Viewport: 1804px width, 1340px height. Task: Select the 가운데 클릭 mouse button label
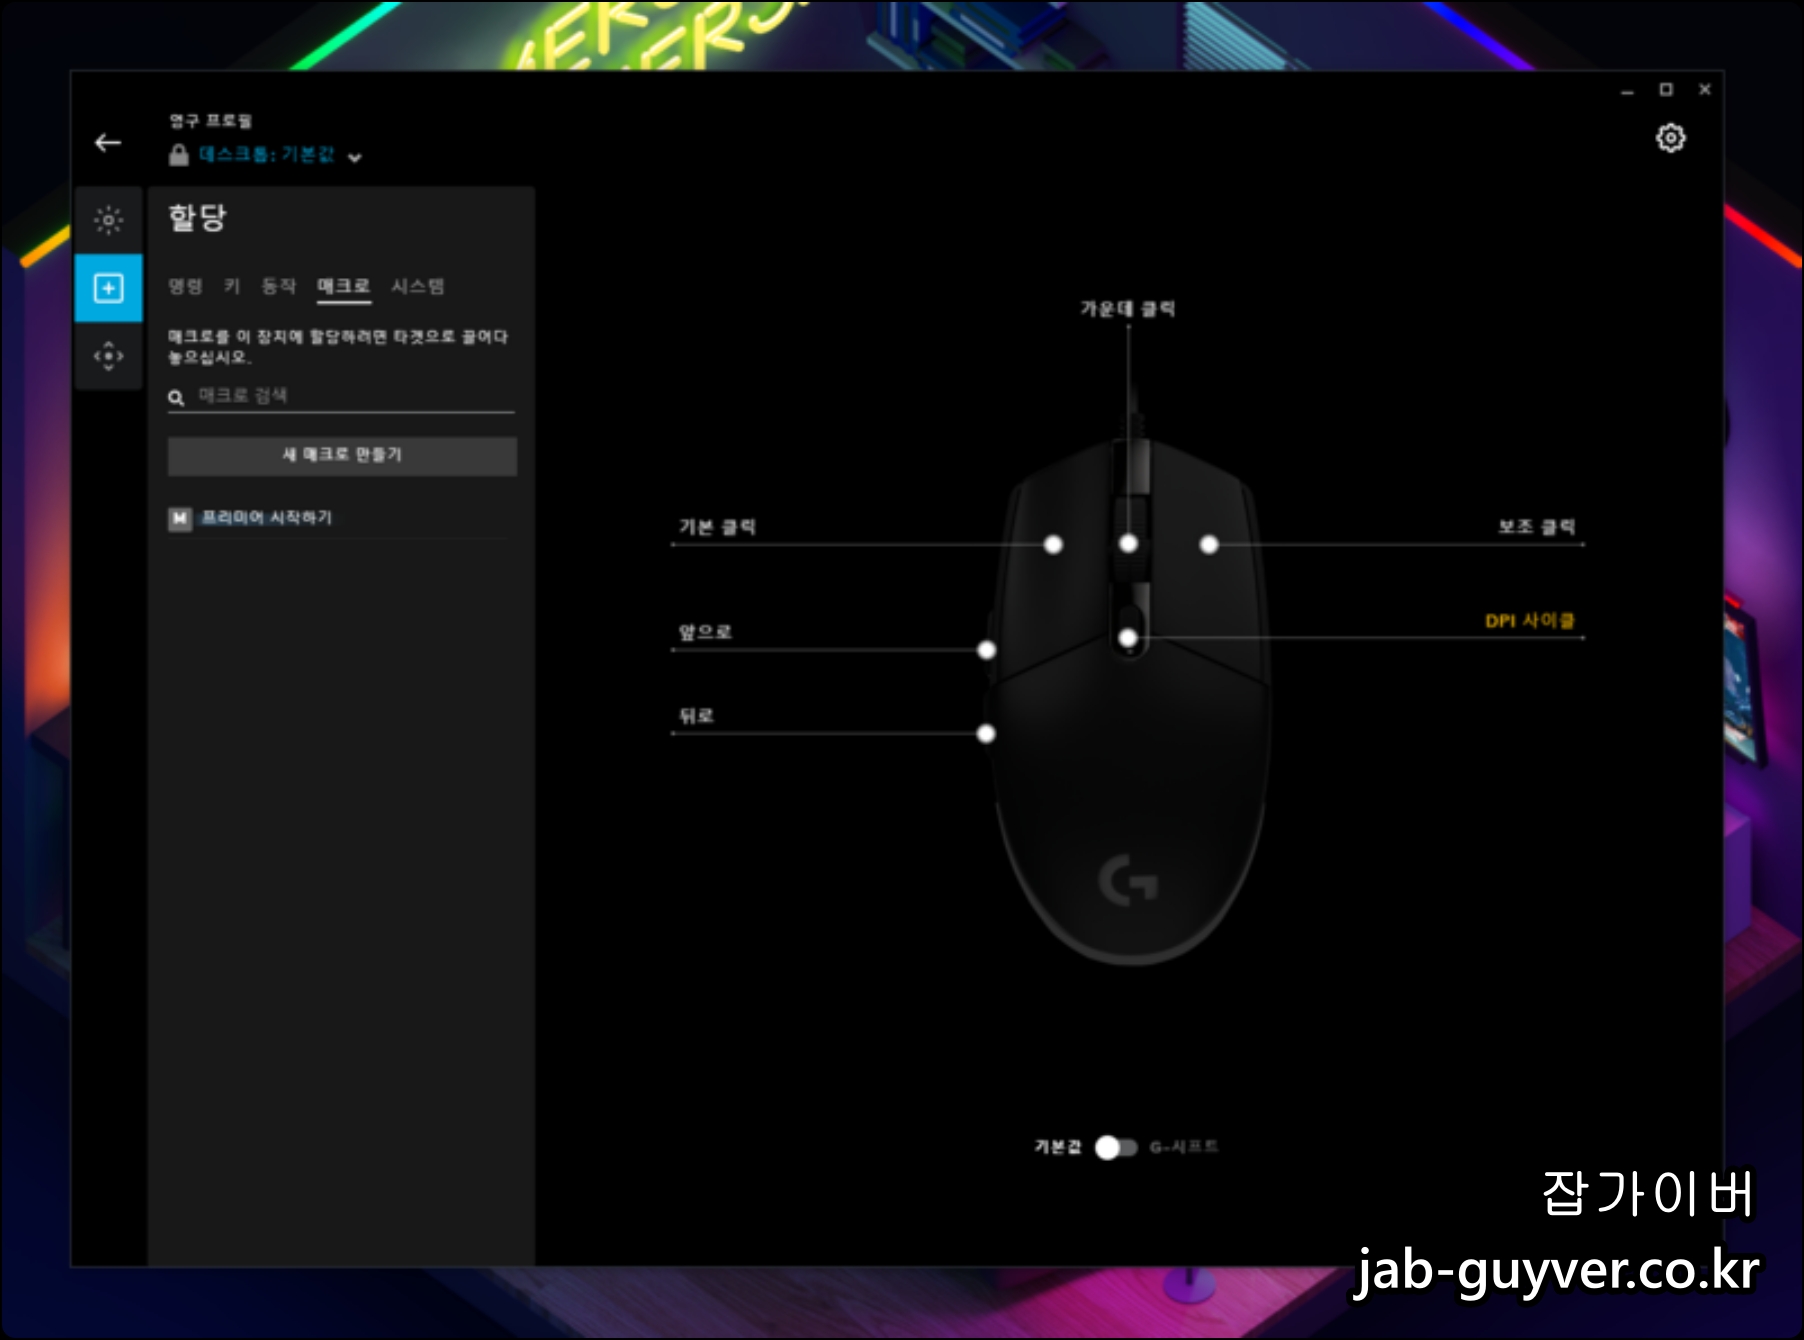(1127, 309)
